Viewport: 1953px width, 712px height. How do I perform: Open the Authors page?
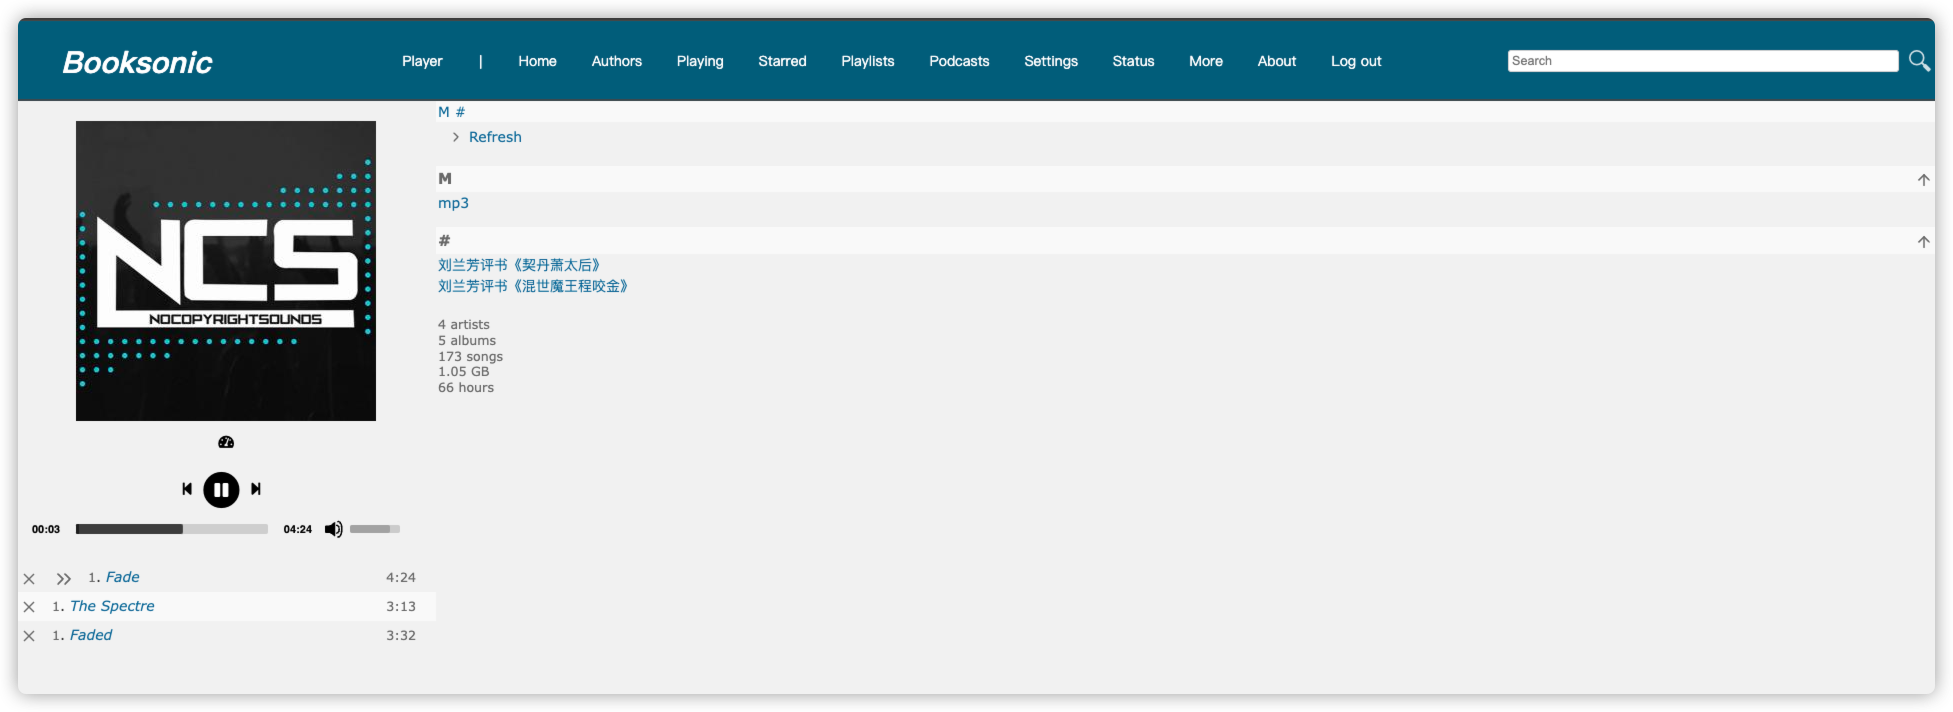coord(616,61)
